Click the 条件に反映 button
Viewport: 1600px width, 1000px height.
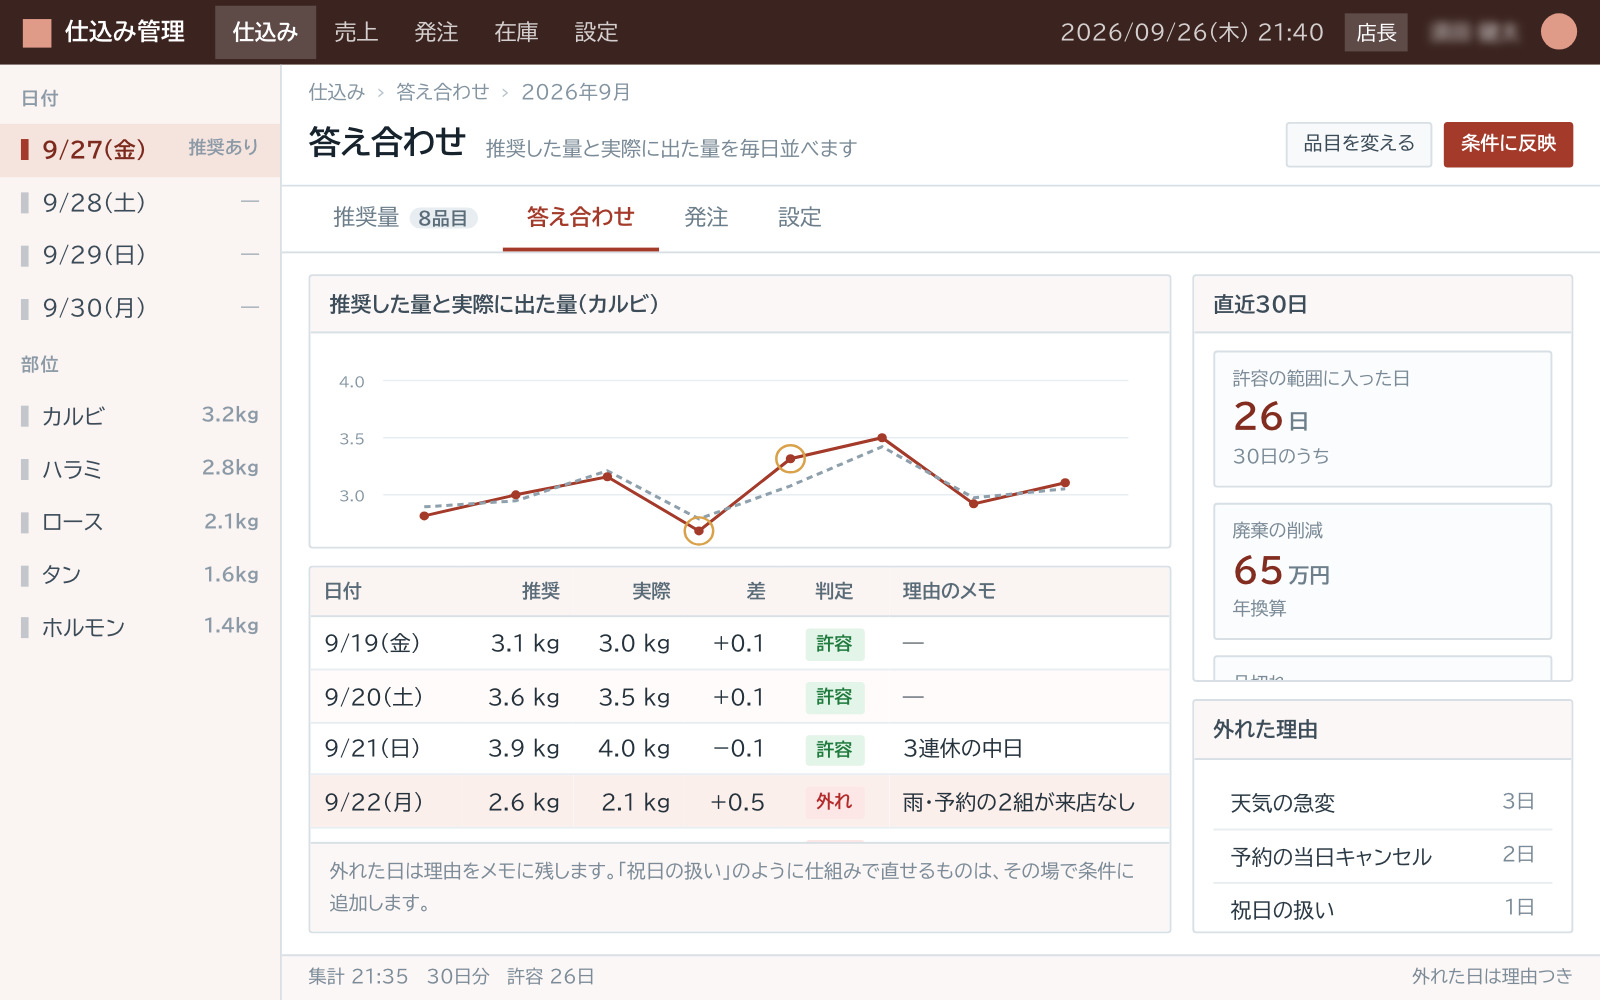coord(1508,144)
